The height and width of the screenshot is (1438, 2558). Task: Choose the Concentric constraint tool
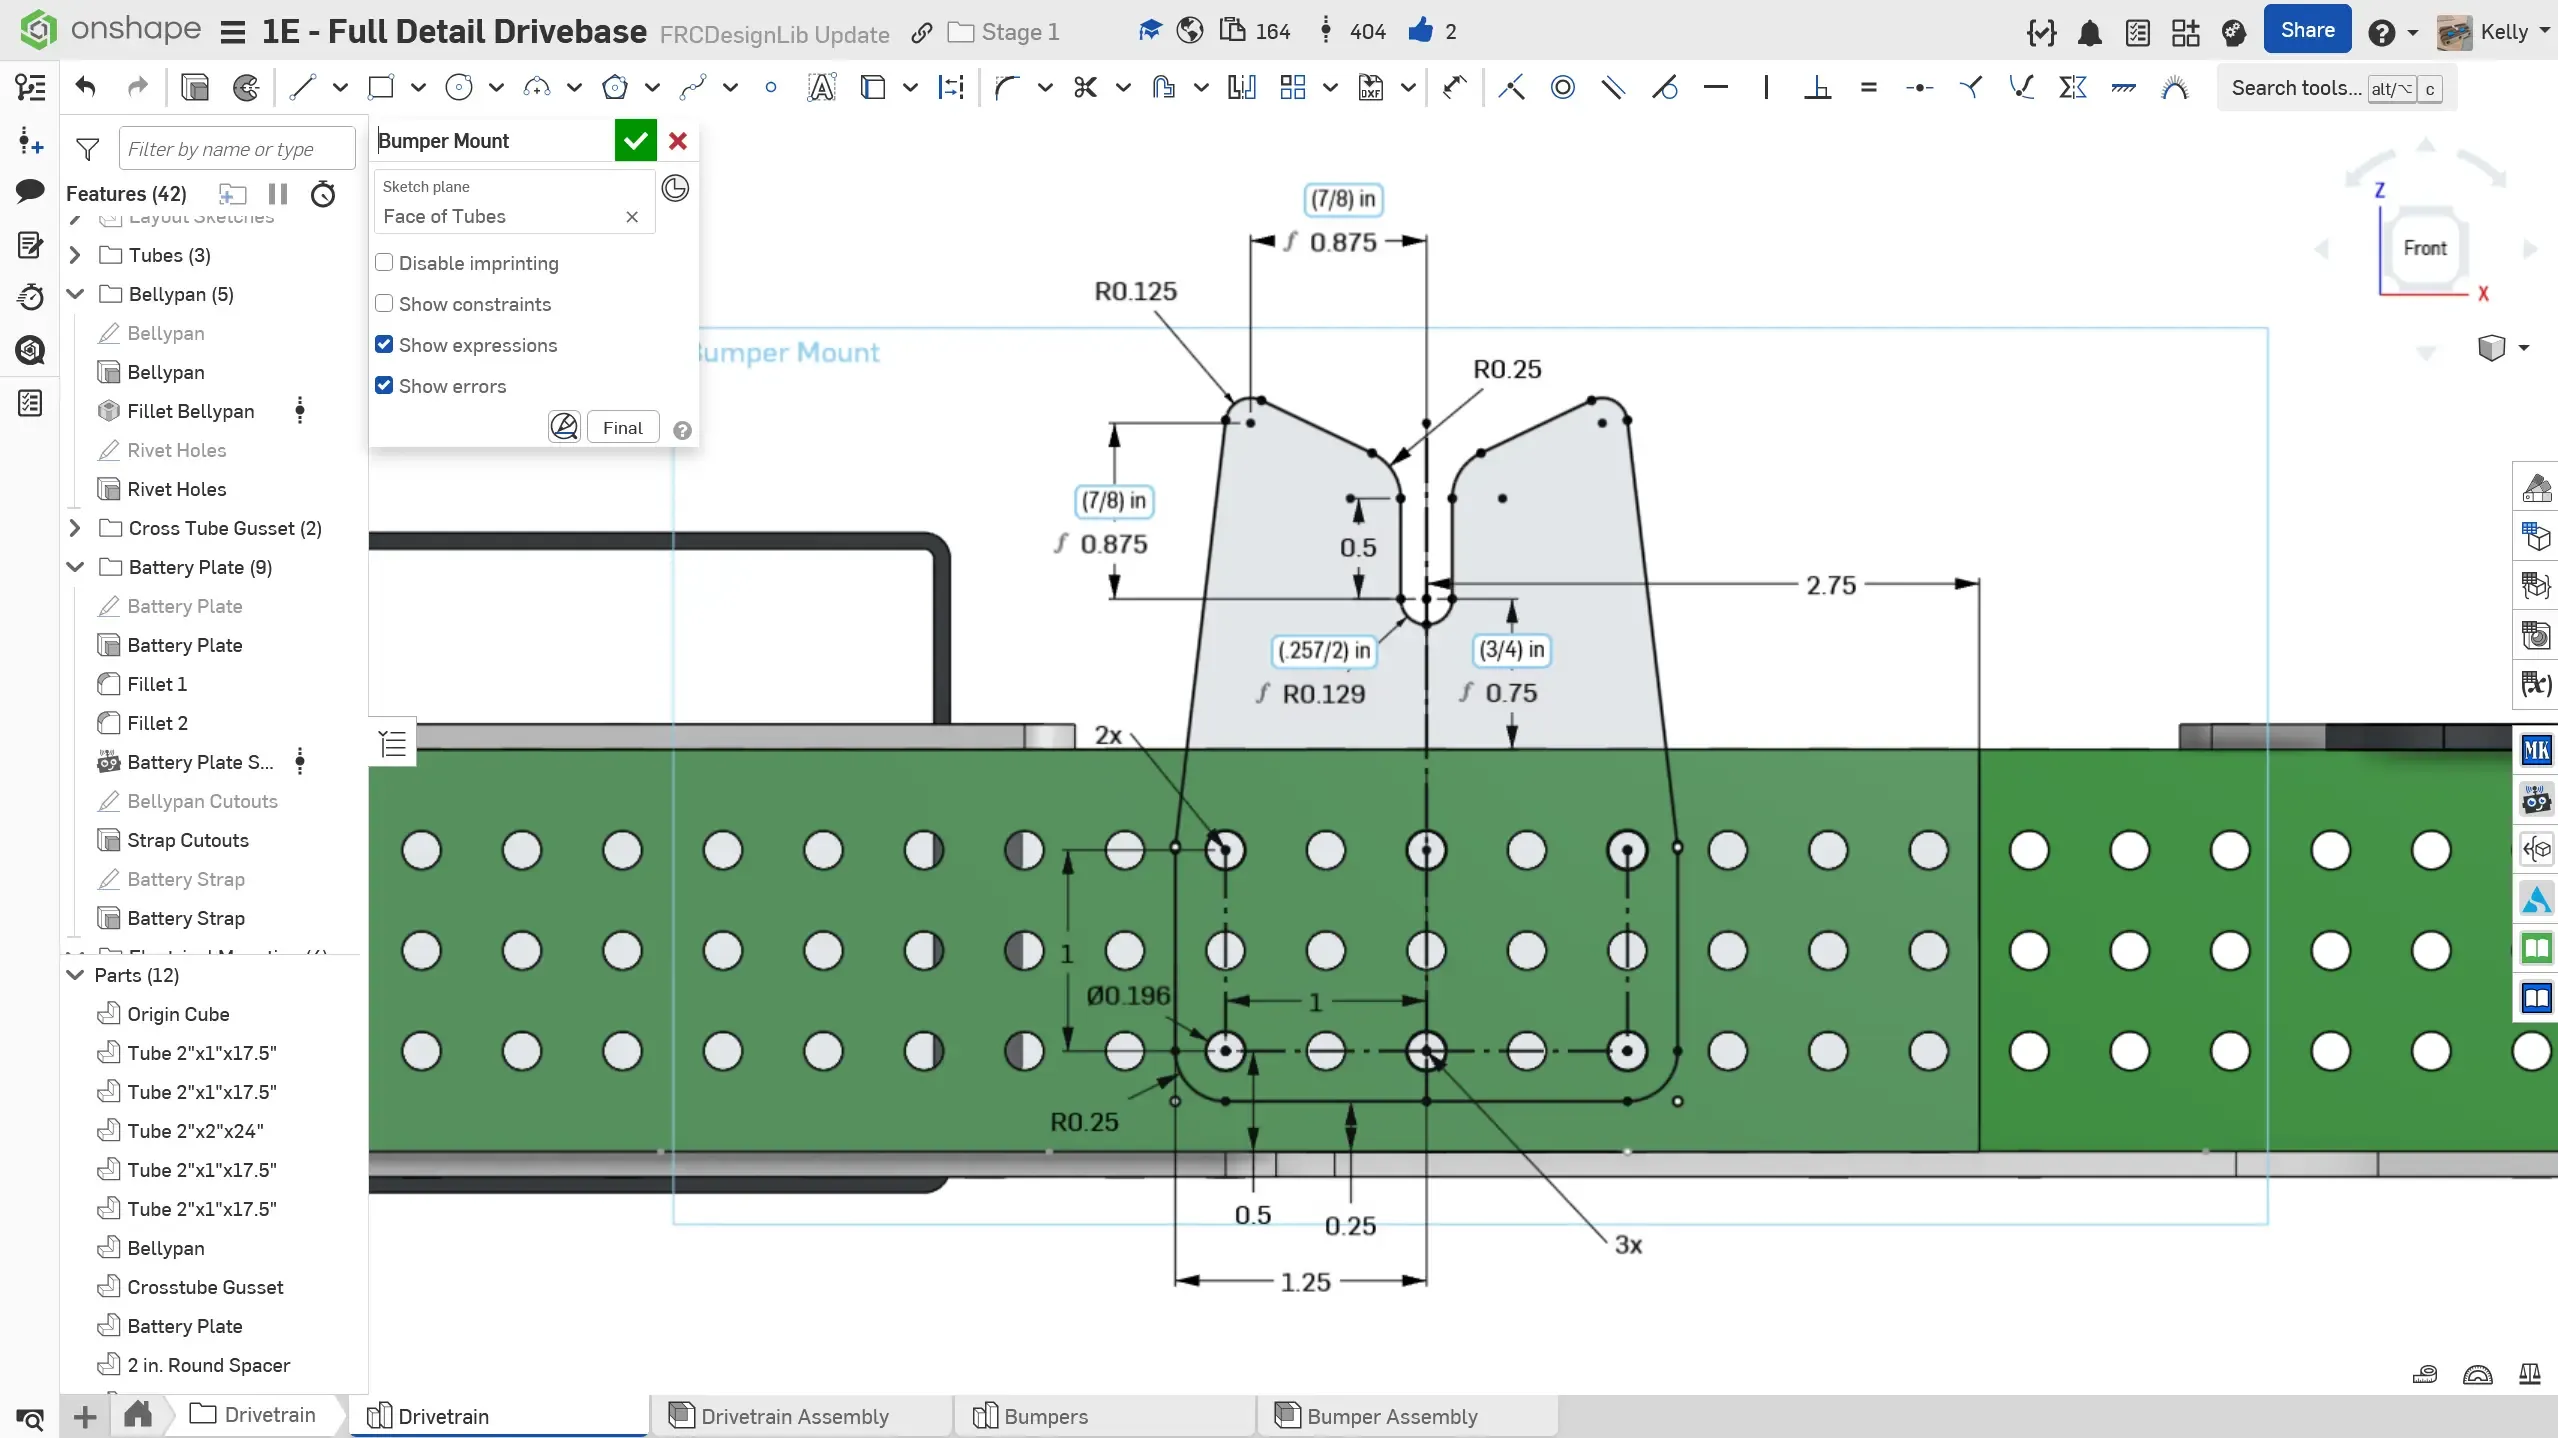[1562, 88]
